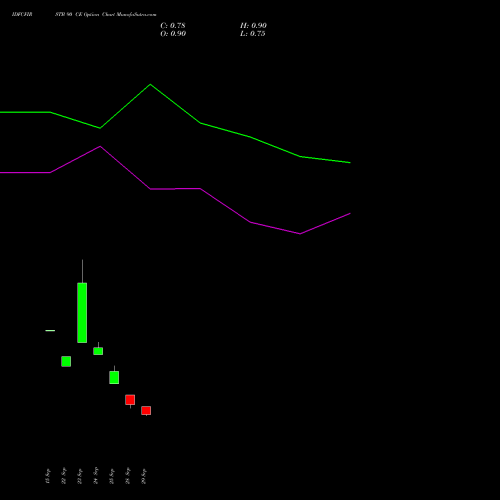The height and width of the screenshot is (500, 500).
Task: Click the low value L: 0.75
Action: [253, 34]
